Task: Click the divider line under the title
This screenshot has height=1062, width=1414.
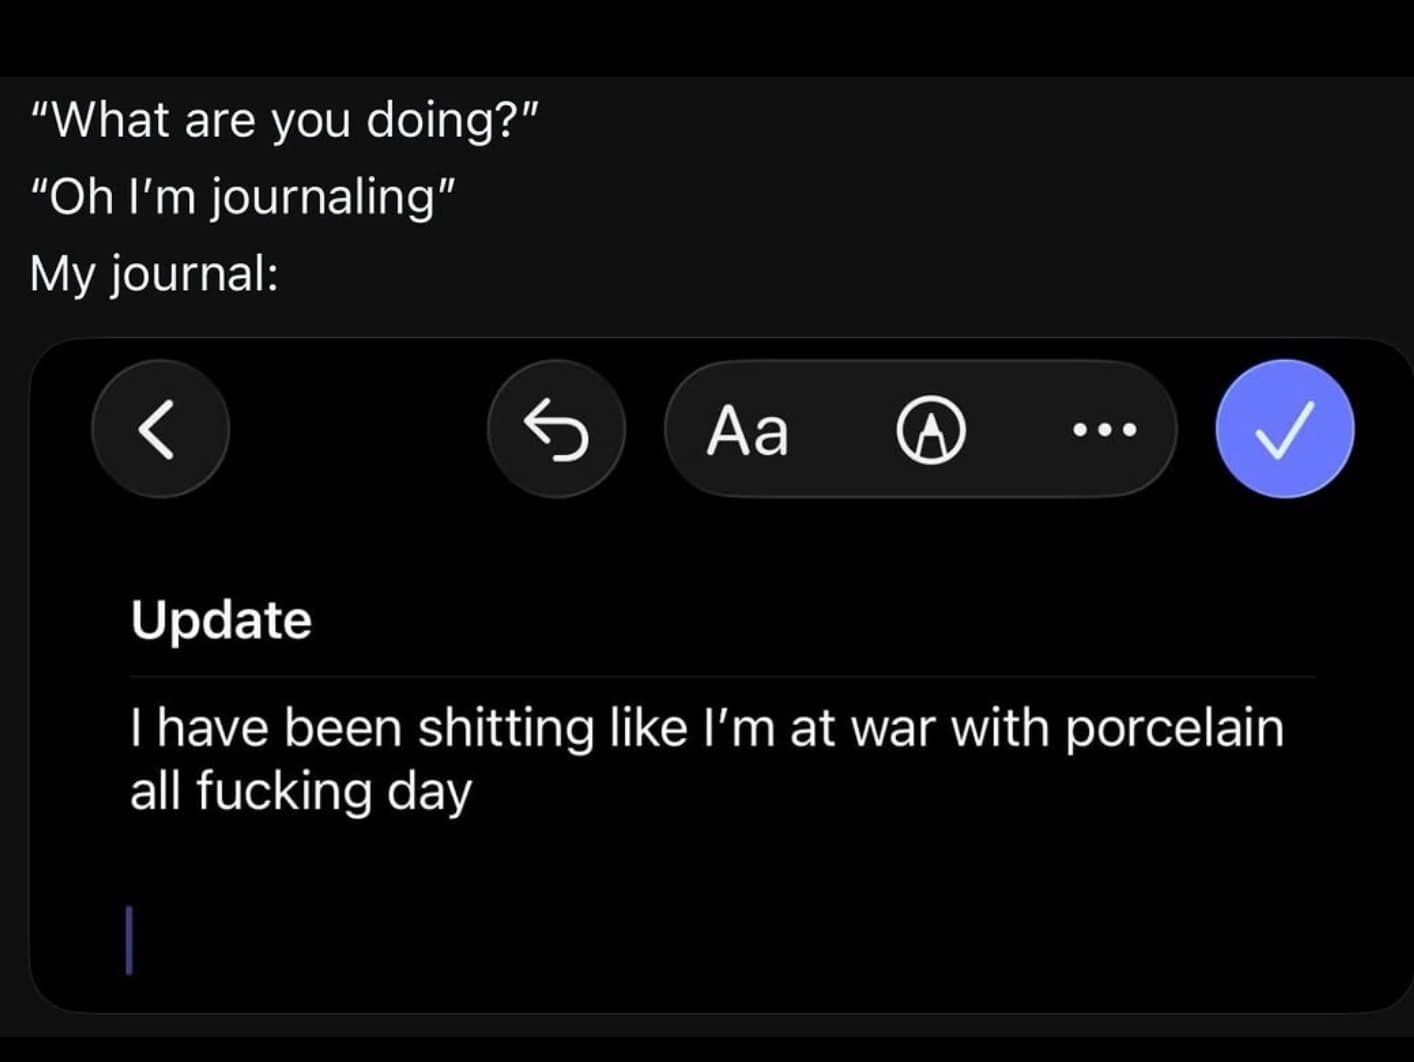Action: click(722, 677)
